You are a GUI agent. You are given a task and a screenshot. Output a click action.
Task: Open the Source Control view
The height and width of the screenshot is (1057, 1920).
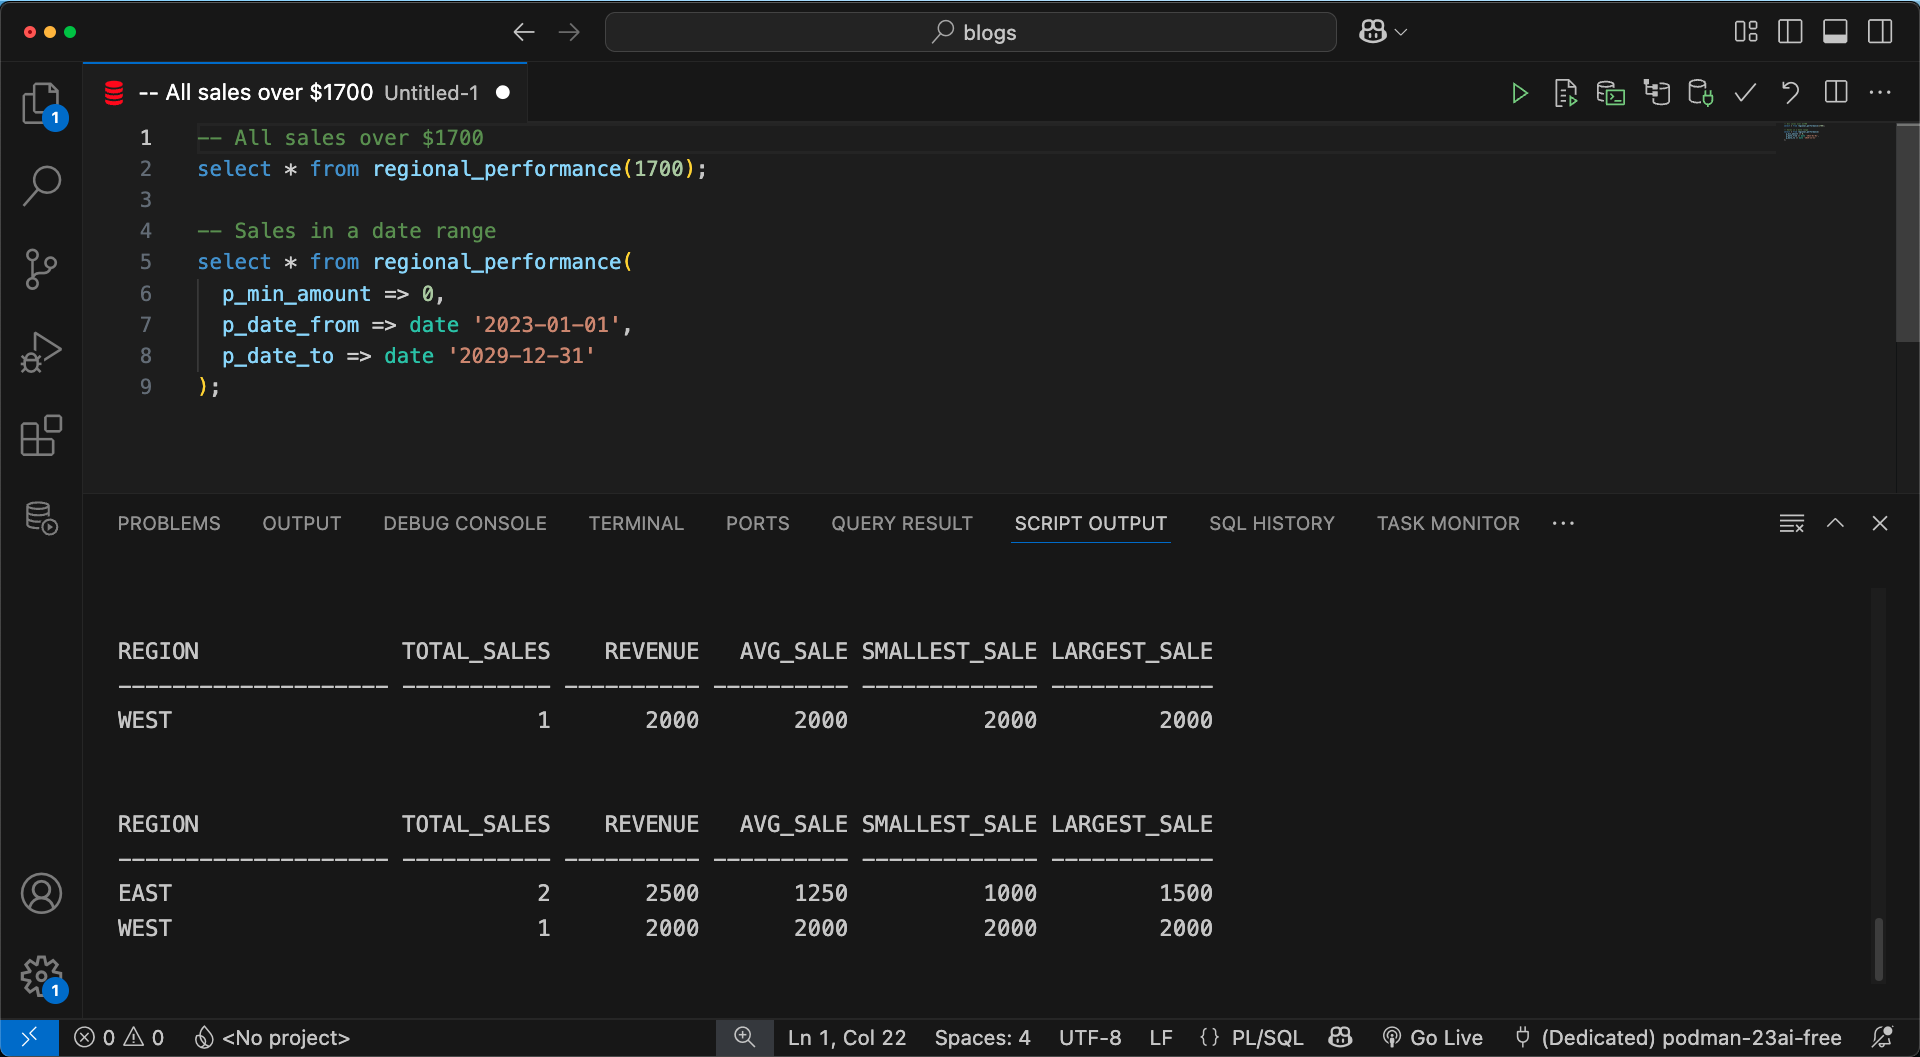pyautogui.click(x=41, y=269)
